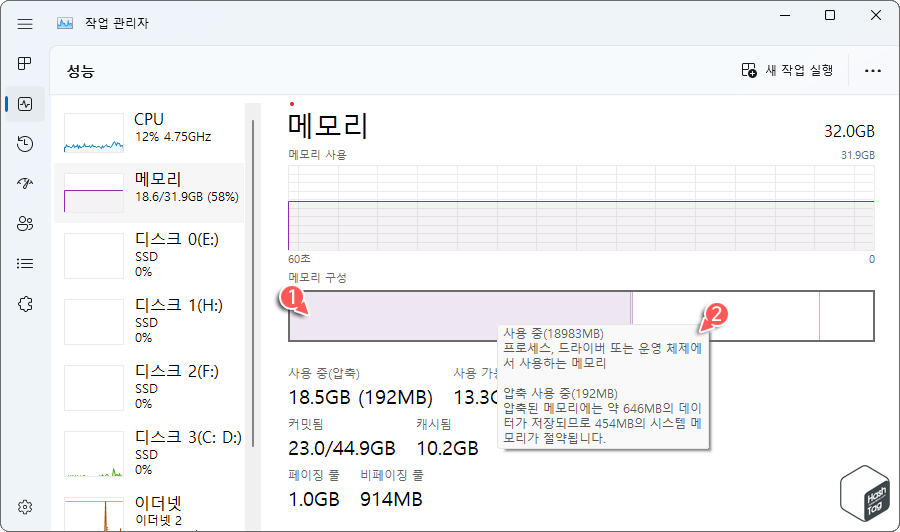Click the 성능 page title
Viewport: 900px width, 532px height.
point(80,71)
